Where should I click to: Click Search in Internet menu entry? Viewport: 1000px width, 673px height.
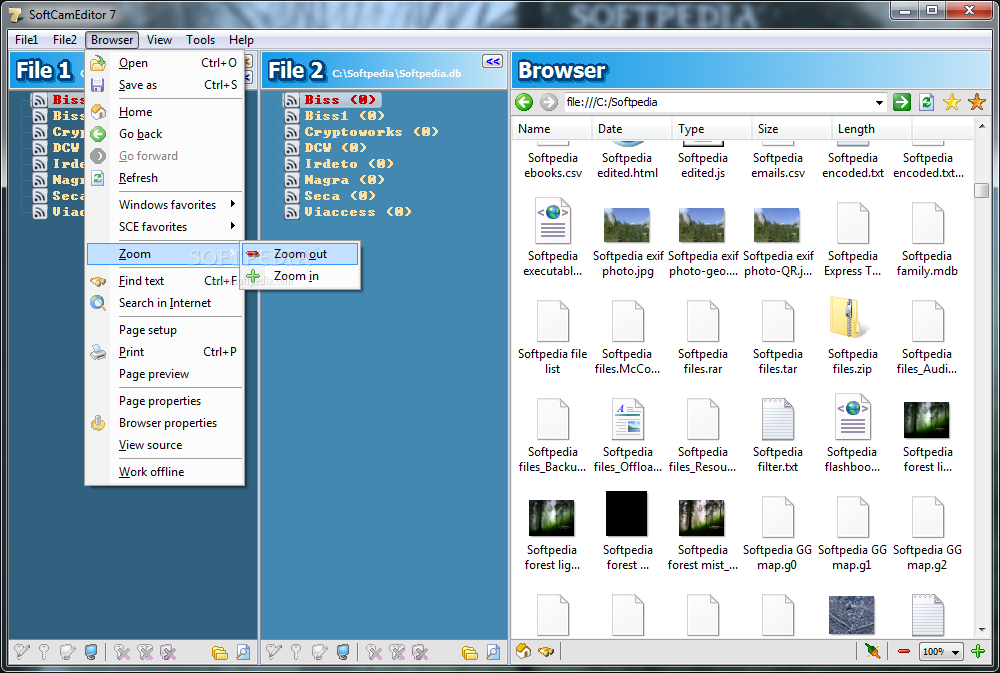(165, 303)
